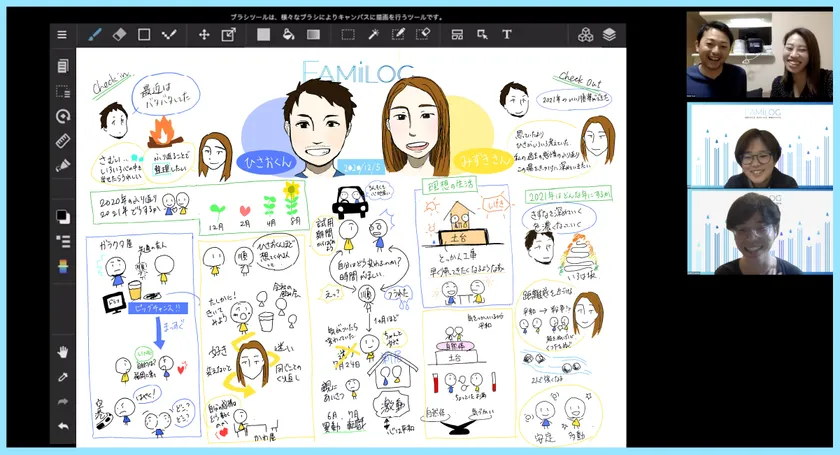Screen dimensions: 840x455
Task: Select the rectangular selection tool
Action: 348,35
